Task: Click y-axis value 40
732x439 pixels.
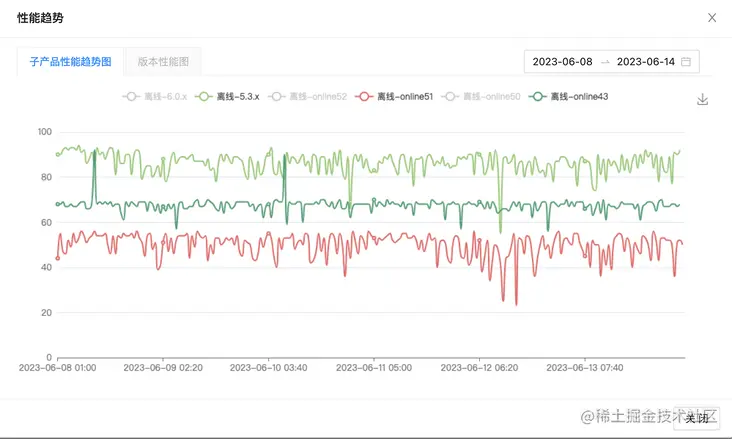Action: 46,268
